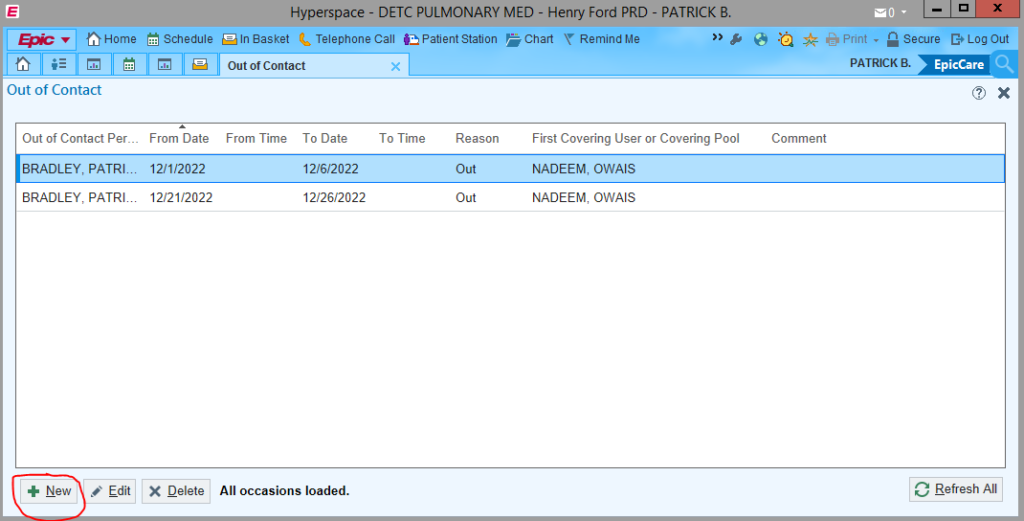Click the Log Out button
This screenshot has height=521, width=1024.
coord(979,39)
